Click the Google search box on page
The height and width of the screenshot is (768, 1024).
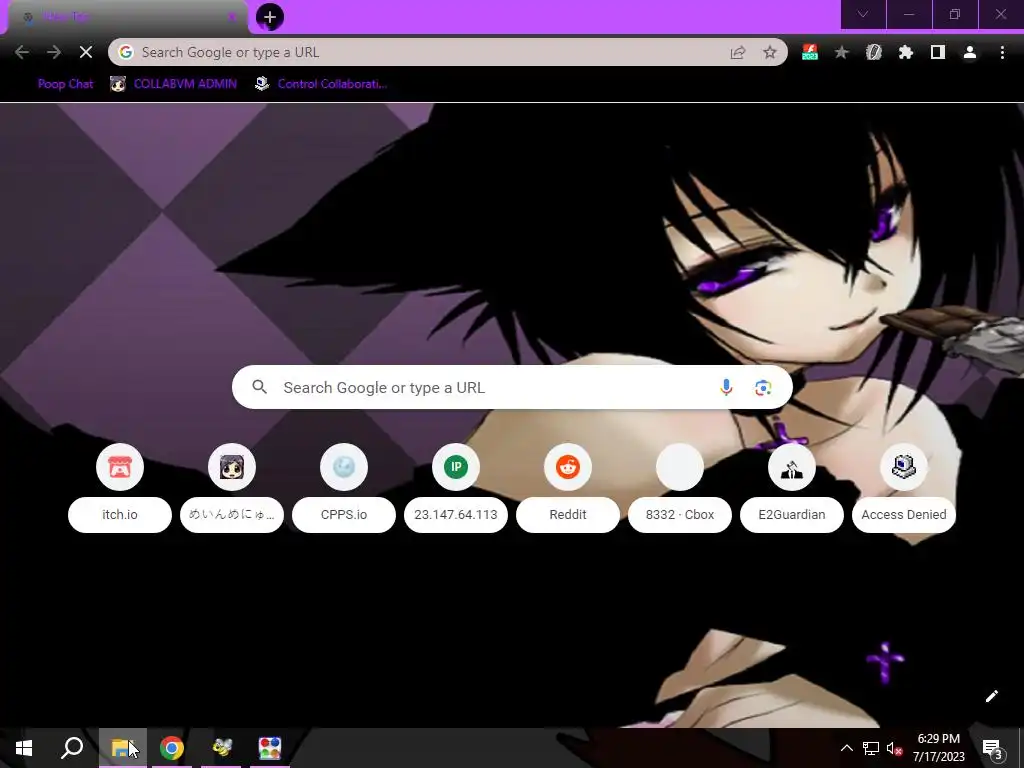tap(512, 387)
